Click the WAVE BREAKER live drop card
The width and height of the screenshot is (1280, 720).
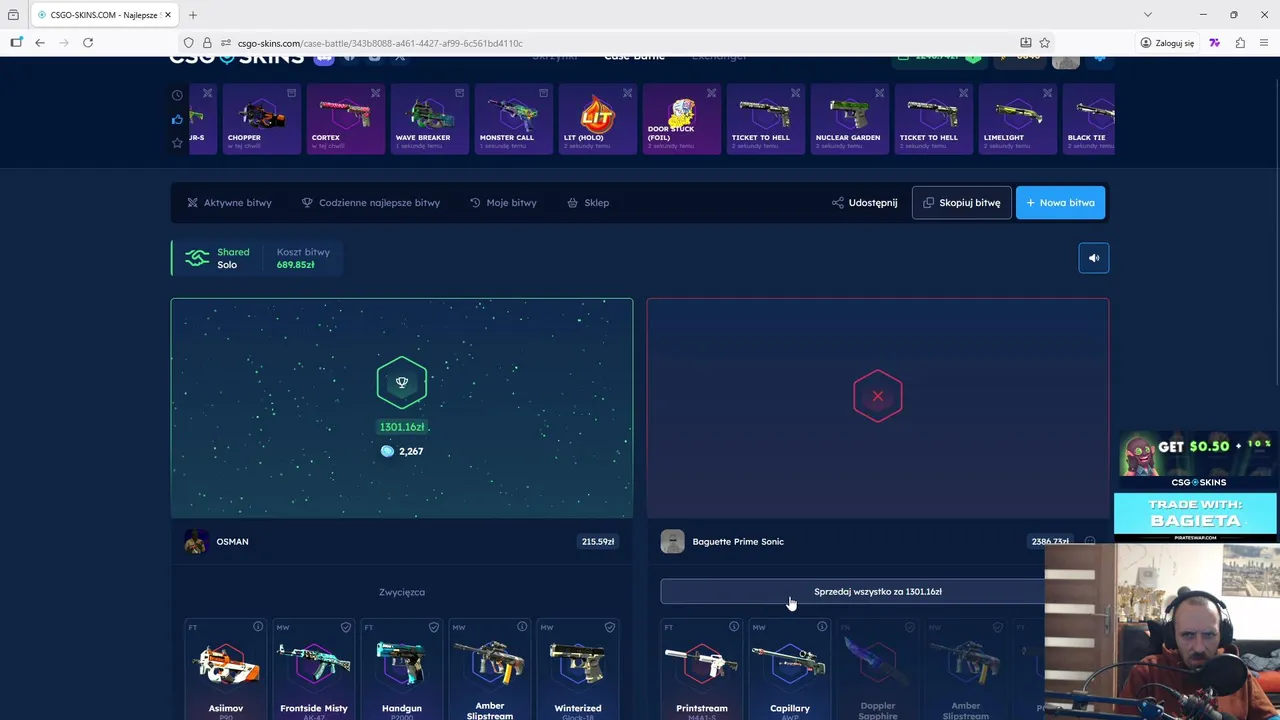tap(429, 119)
